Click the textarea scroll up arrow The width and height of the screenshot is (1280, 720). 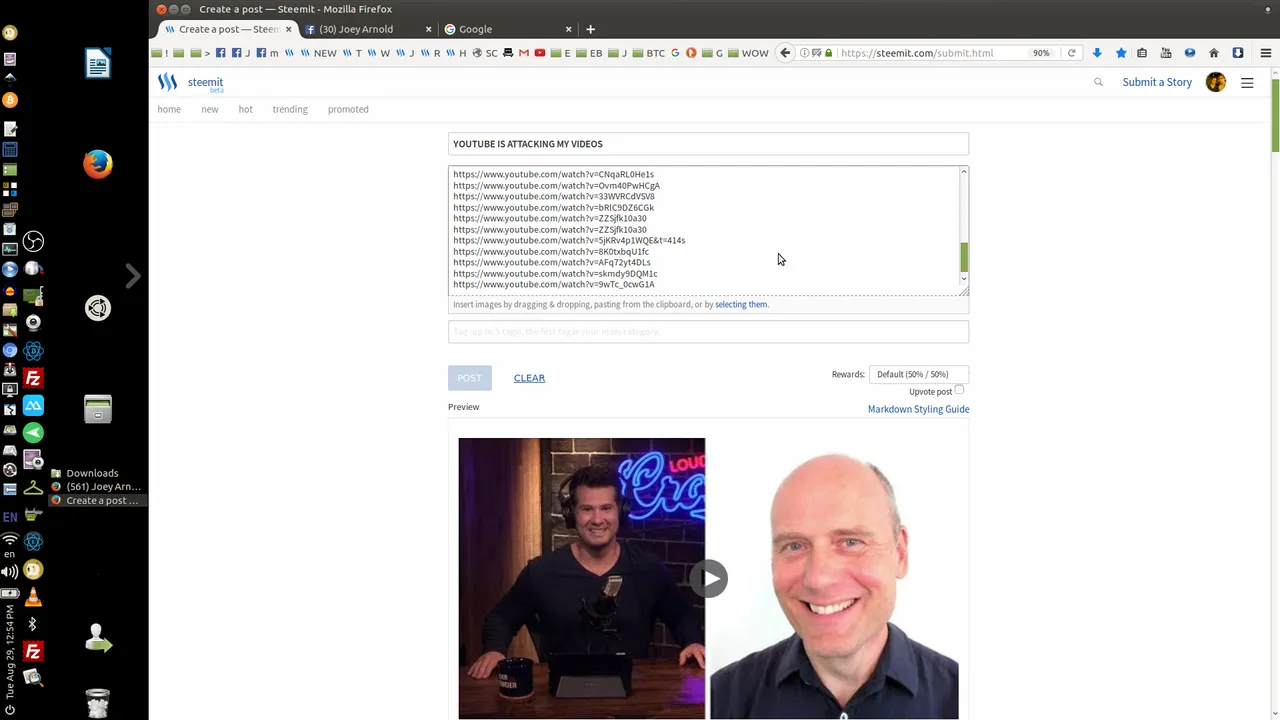(964, 172)
